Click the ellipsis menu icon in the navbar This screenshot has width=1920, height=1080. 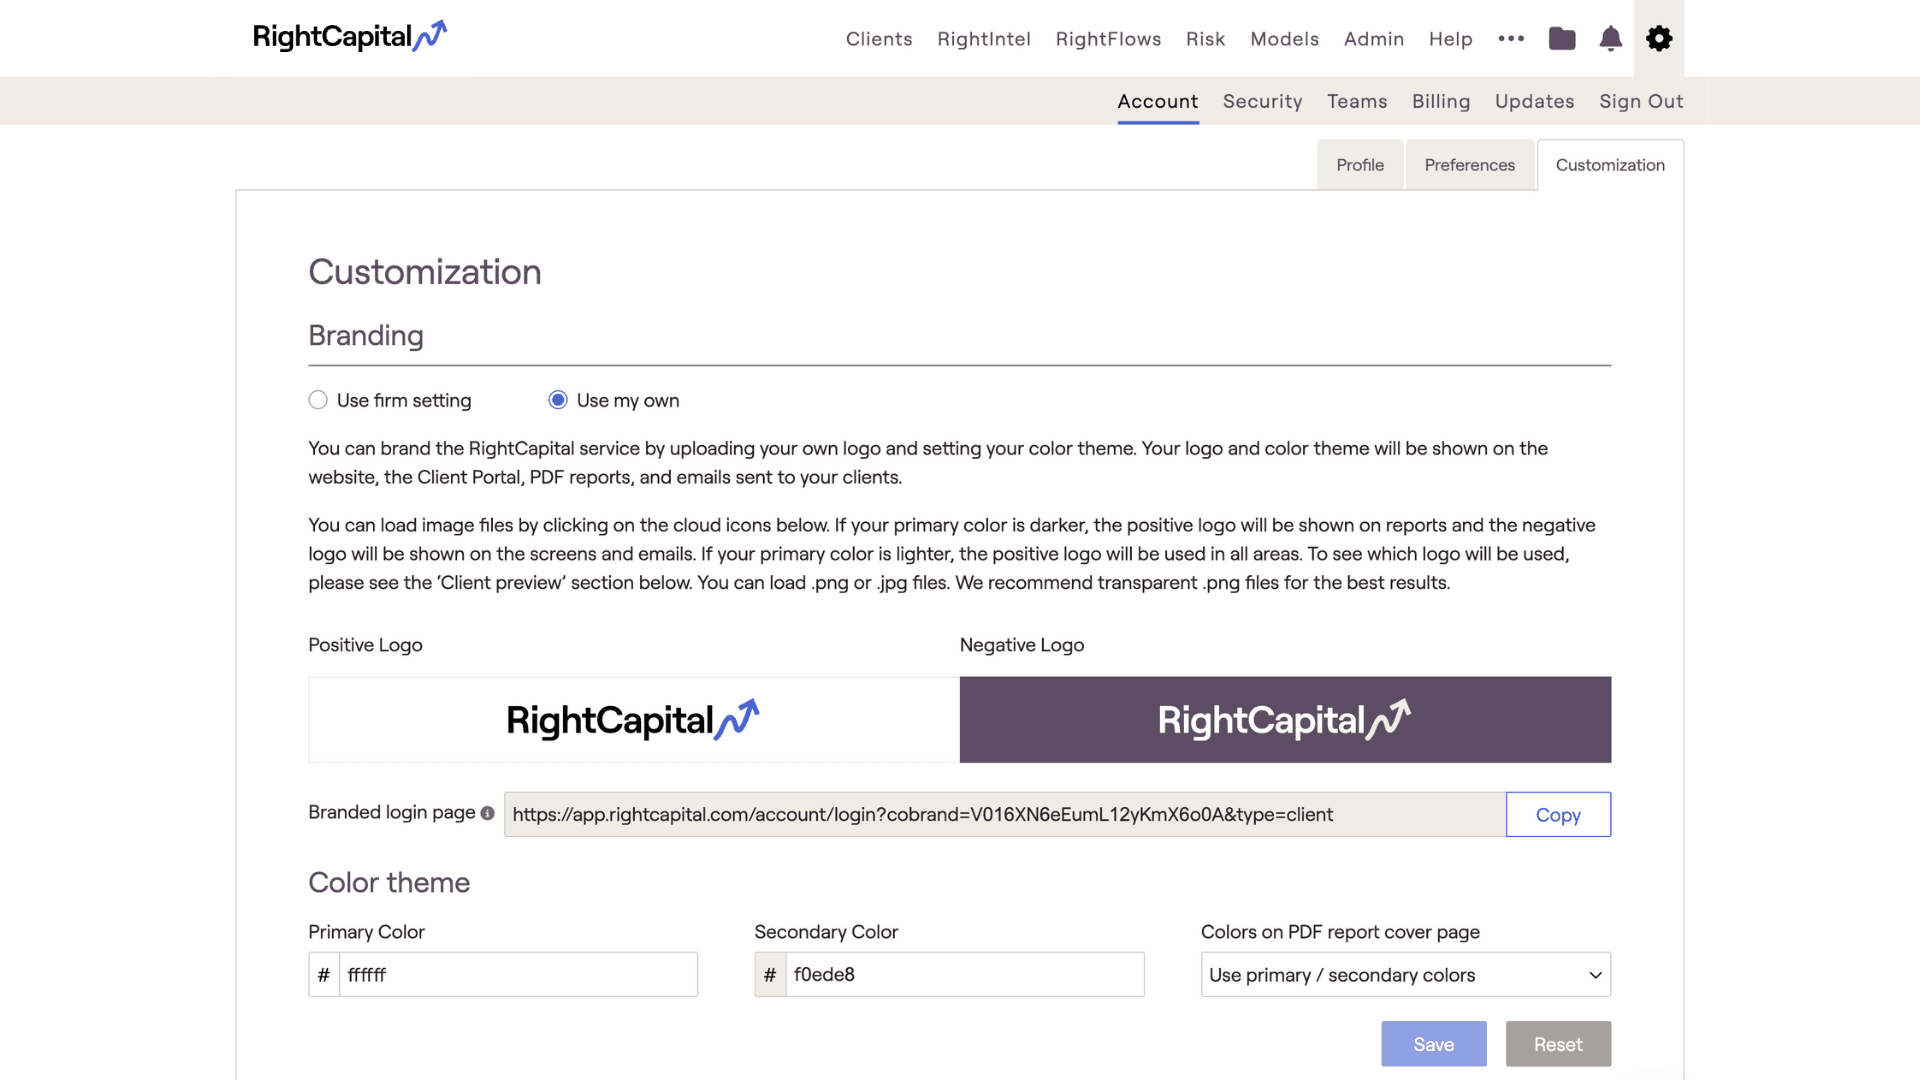pos(1511,39)
